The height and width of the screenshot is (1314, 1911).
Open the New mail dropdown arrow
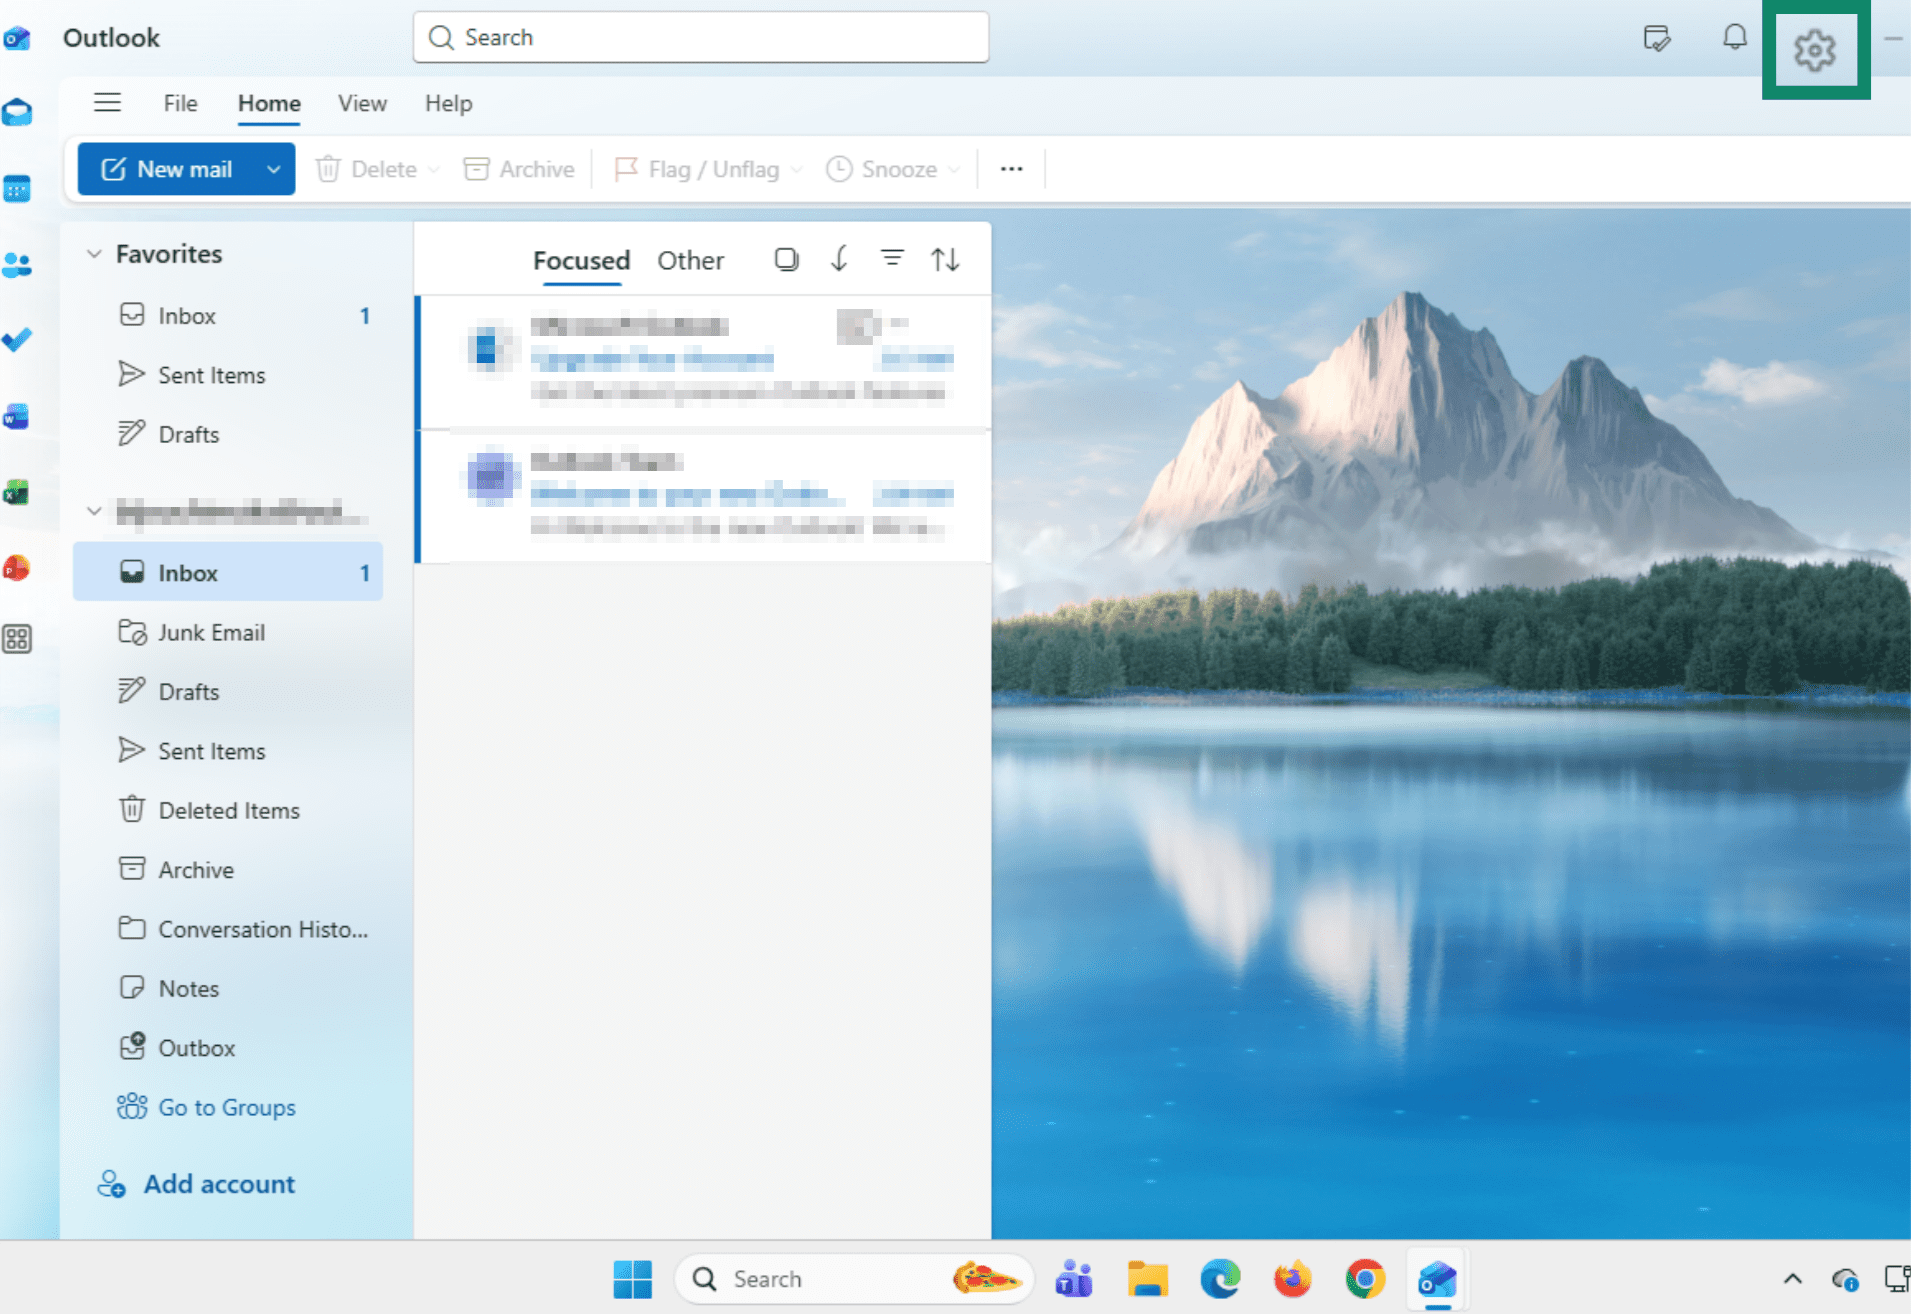point(274,169)
